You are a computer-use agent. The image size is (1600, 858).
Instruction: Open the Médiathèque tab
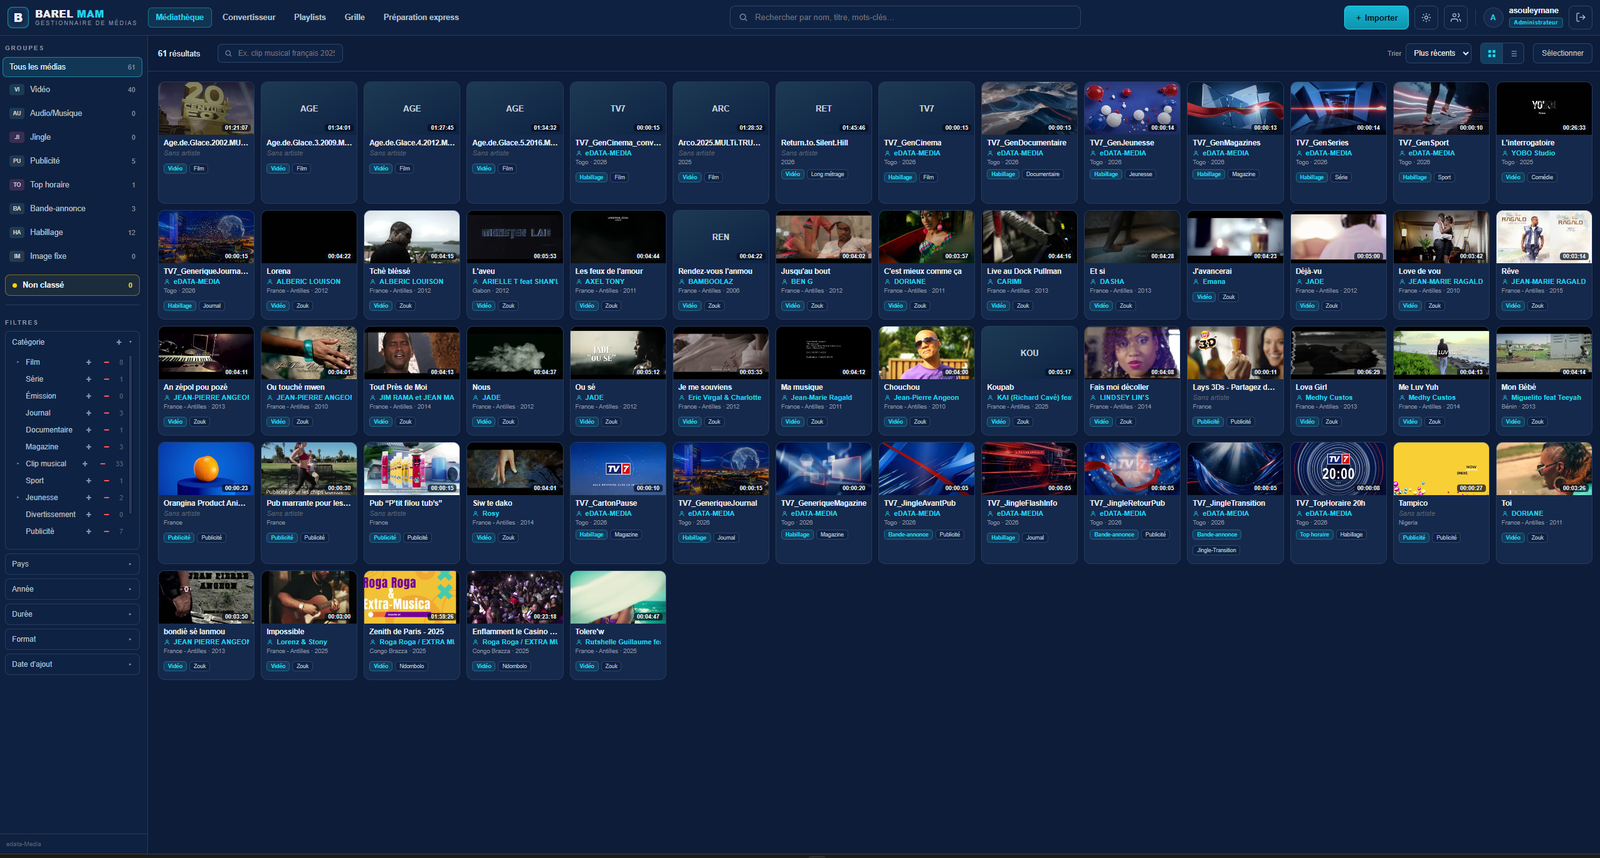[179, 17]
